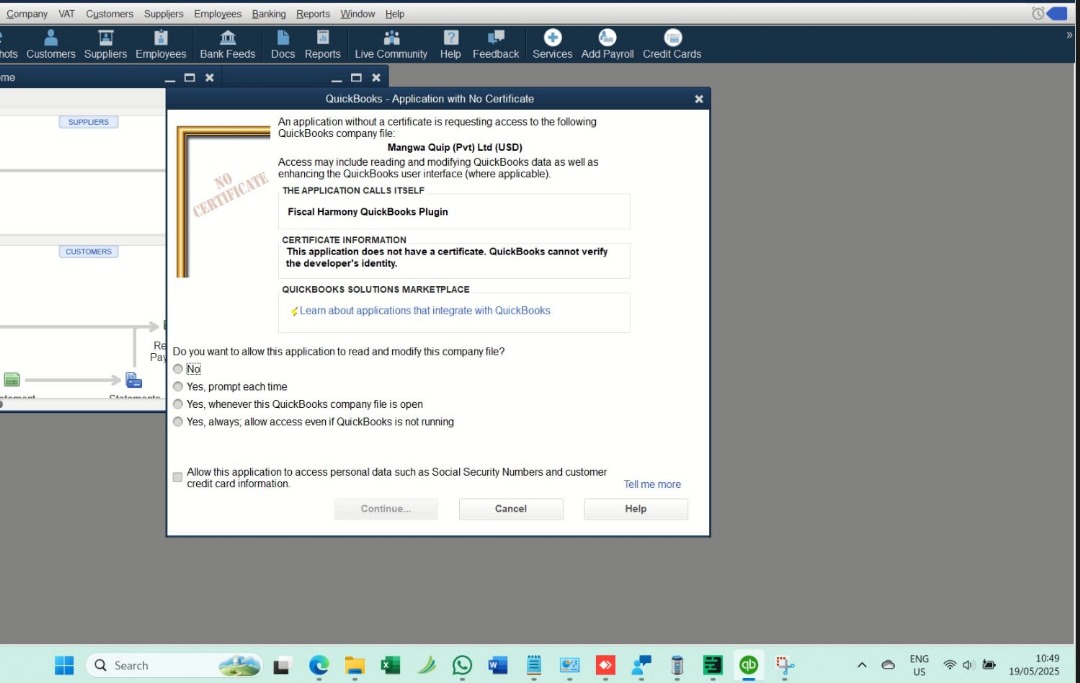Show hidden system tray icons

tap(862, 665)
